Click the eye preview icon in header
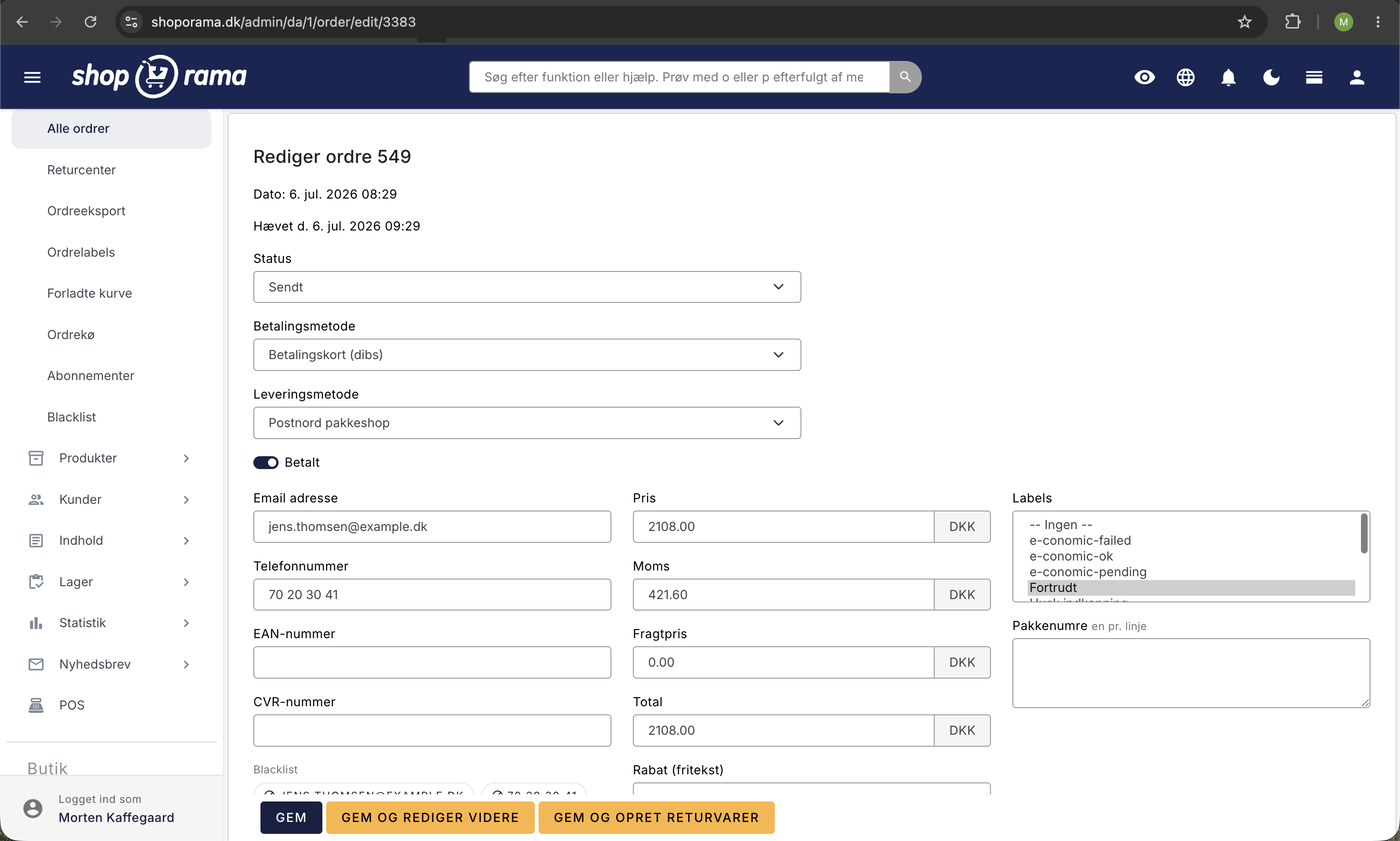This screenshot has height=841, width=1400. click(x=1145, y=77)
